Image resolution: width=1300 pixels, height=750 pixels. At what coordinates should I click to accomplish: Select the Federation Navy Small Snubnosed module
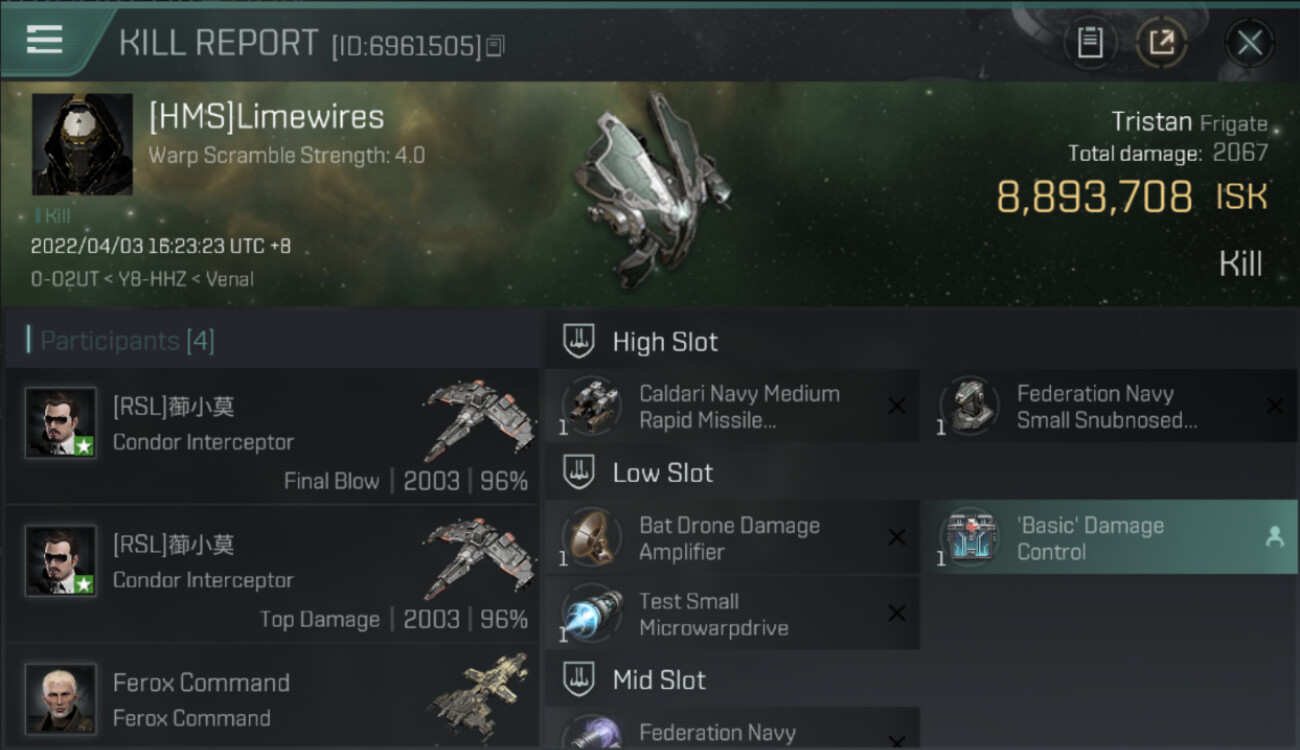1110,406
